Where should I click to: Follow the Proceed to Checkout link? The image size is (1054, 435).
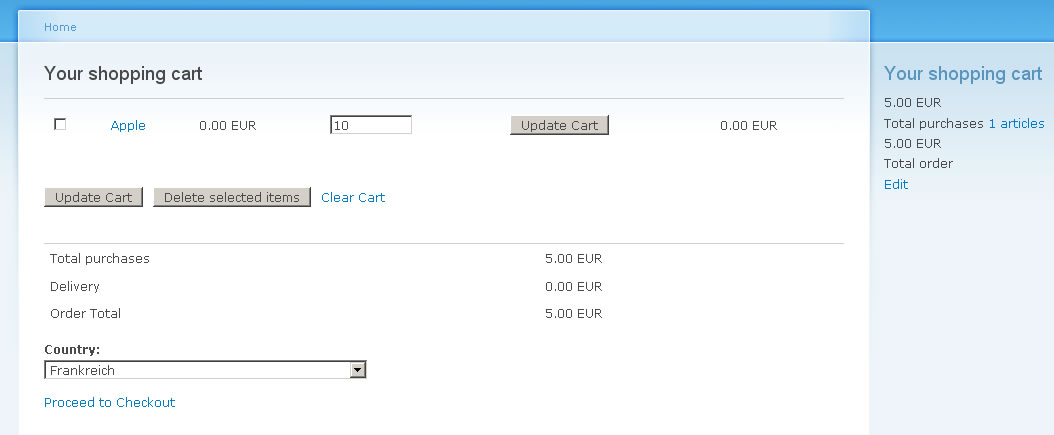pos(110,402)
